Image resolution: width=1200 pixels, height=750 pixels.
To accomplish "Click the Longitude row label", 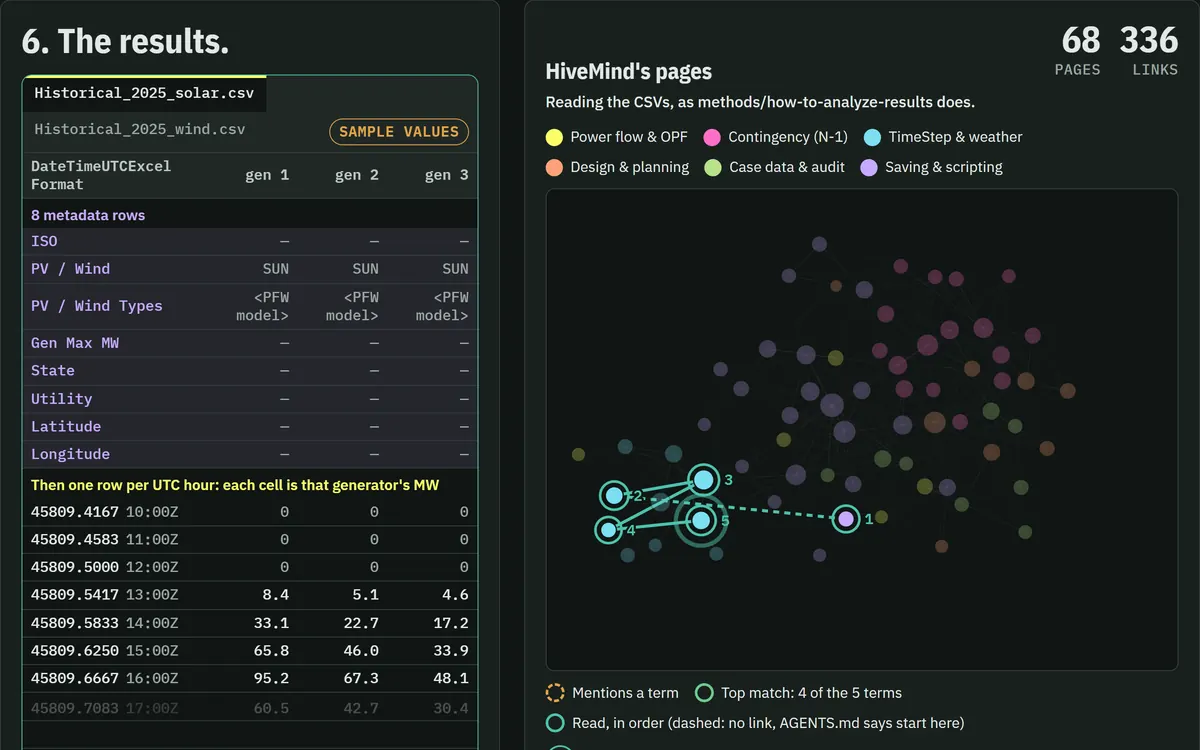I will point(71,454).
